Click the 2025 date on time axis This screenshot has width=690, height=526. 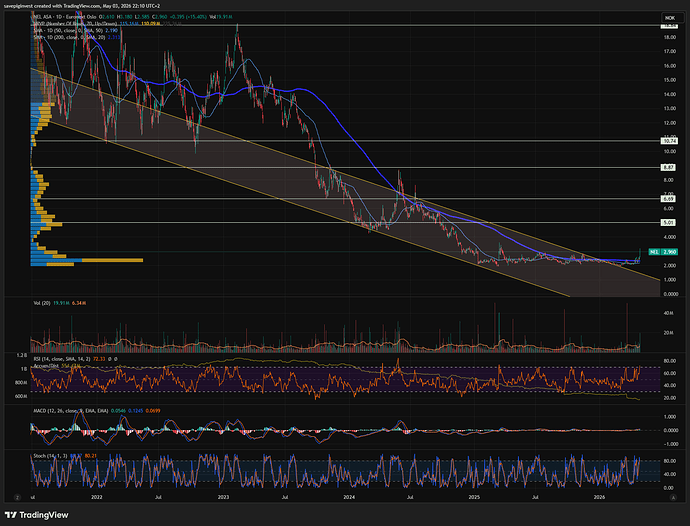point(474,497)
